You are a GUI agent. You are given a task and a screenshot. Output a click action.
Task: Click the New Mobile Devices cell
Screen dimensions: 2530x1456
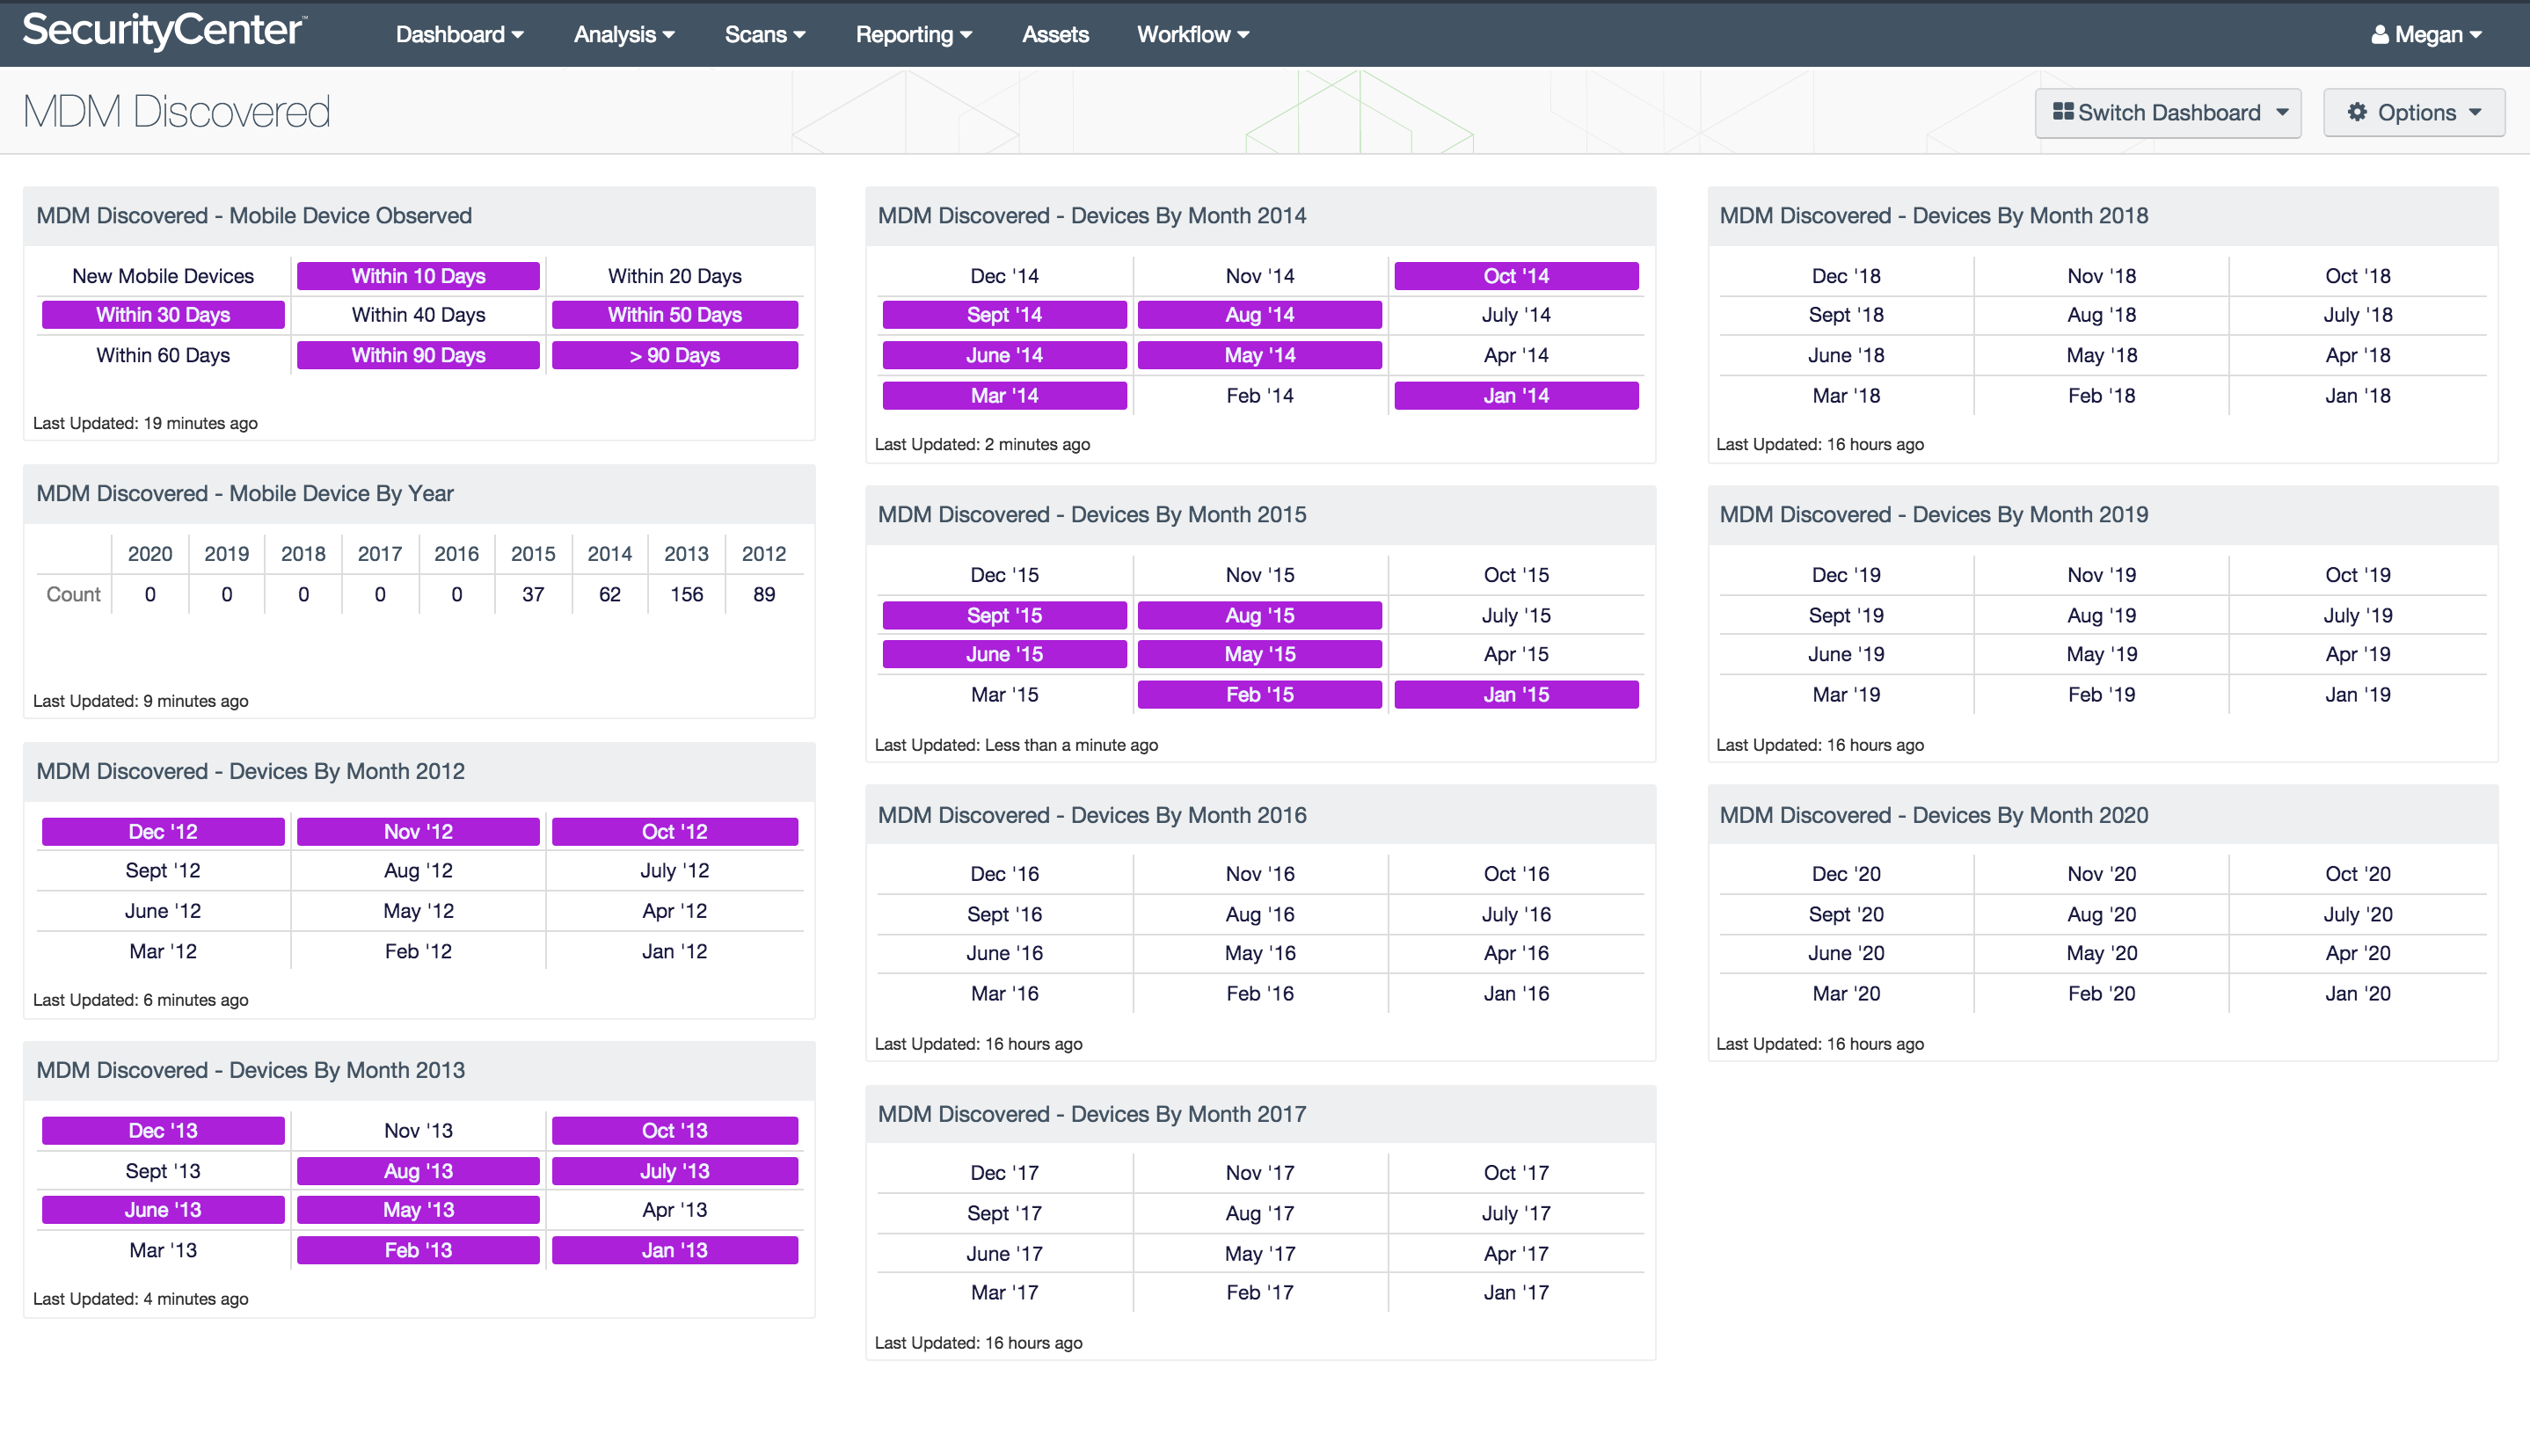click(163, 276)
